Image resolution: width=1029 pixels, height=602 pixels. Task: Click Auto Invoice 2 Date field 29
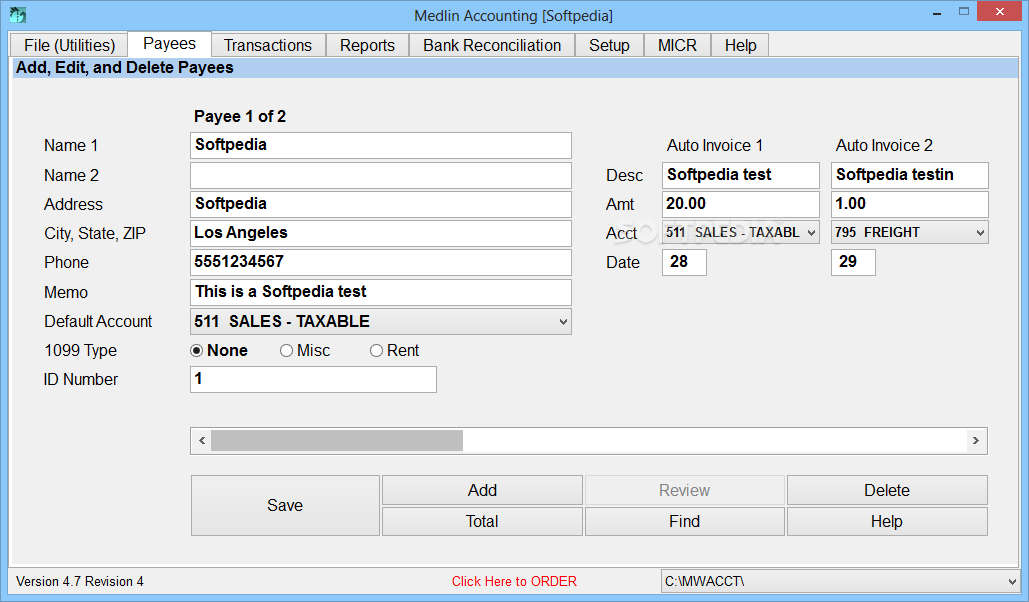pyautogui.click(x=853, y=262)
